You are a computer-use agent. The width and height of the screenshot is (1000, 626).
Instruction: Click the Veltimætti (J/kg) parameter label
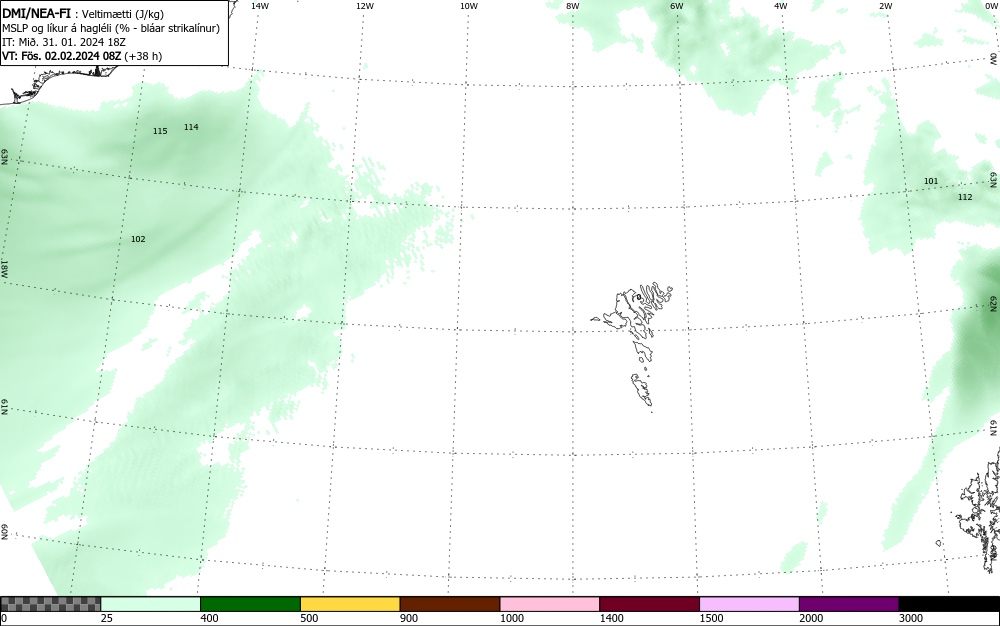tap(122, 14)
